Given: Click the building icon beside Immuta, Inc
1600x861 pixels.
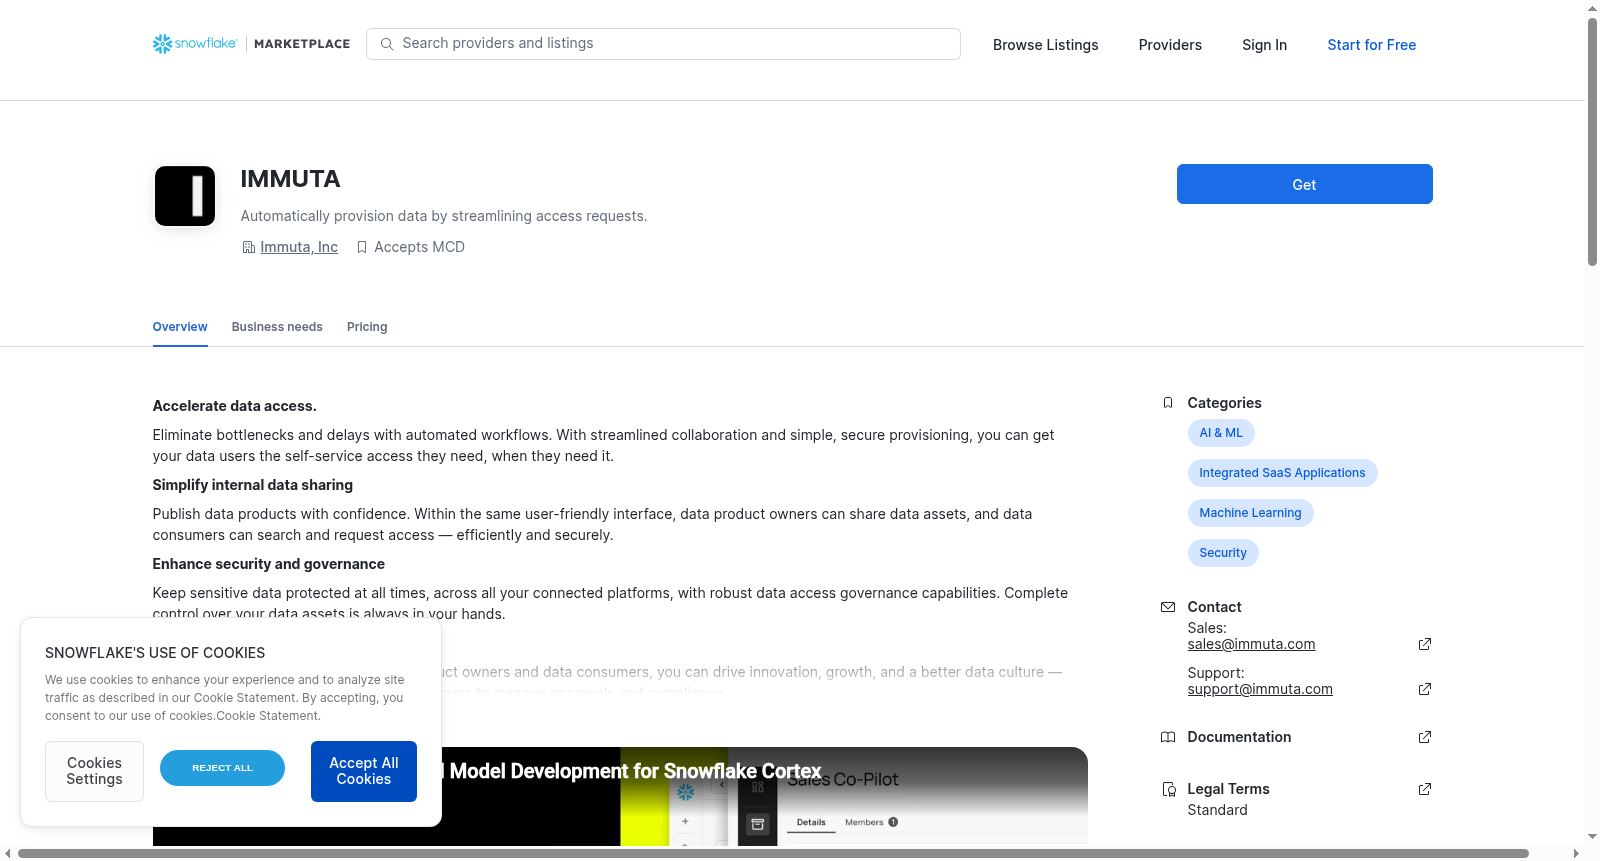Looking at the screenshot, I should coord(249,247).
